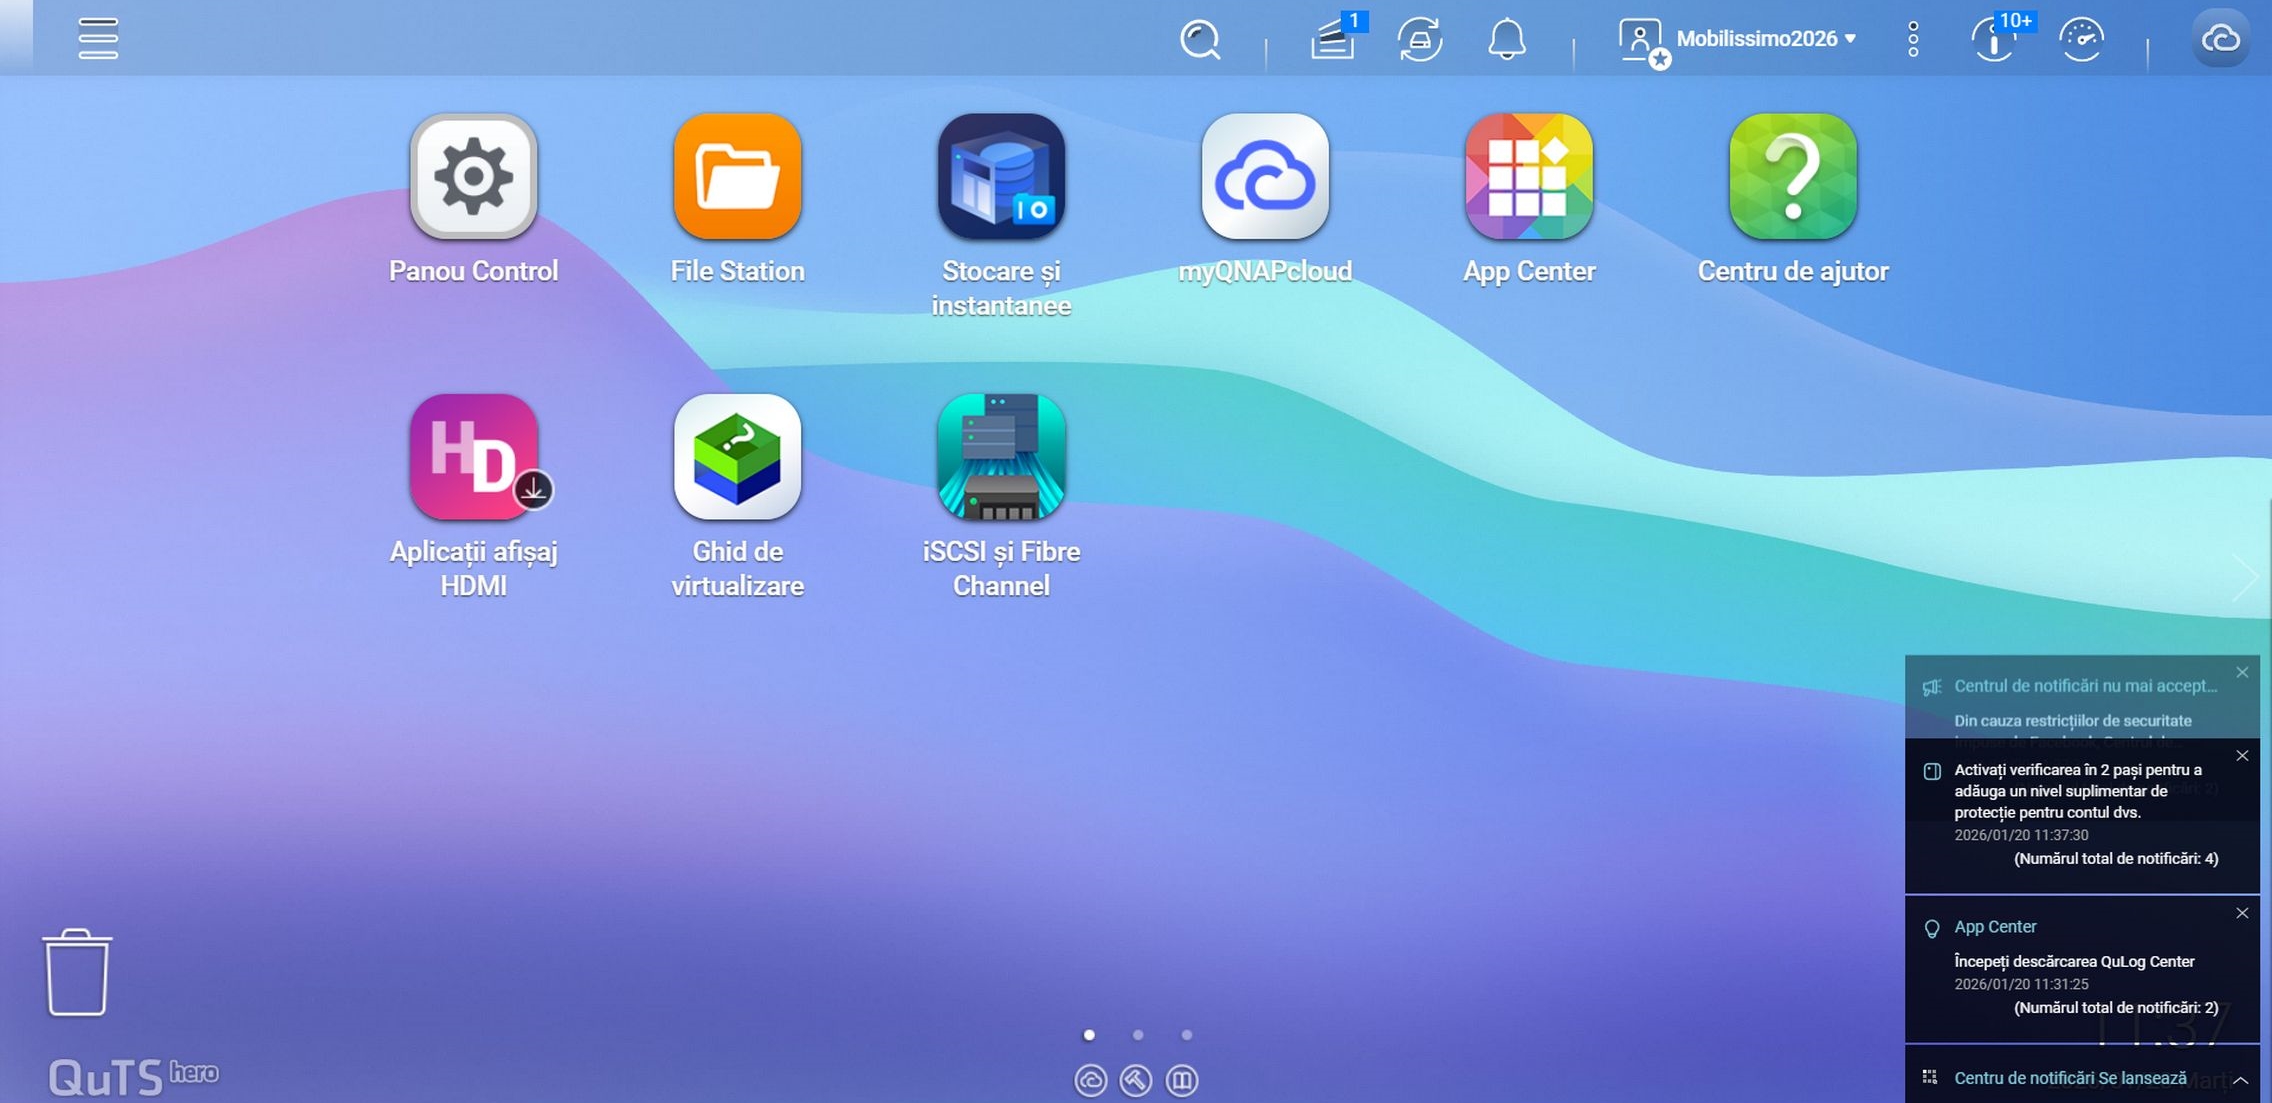
Task: Open Ghid de virtualizare
Action: [737, 457]
